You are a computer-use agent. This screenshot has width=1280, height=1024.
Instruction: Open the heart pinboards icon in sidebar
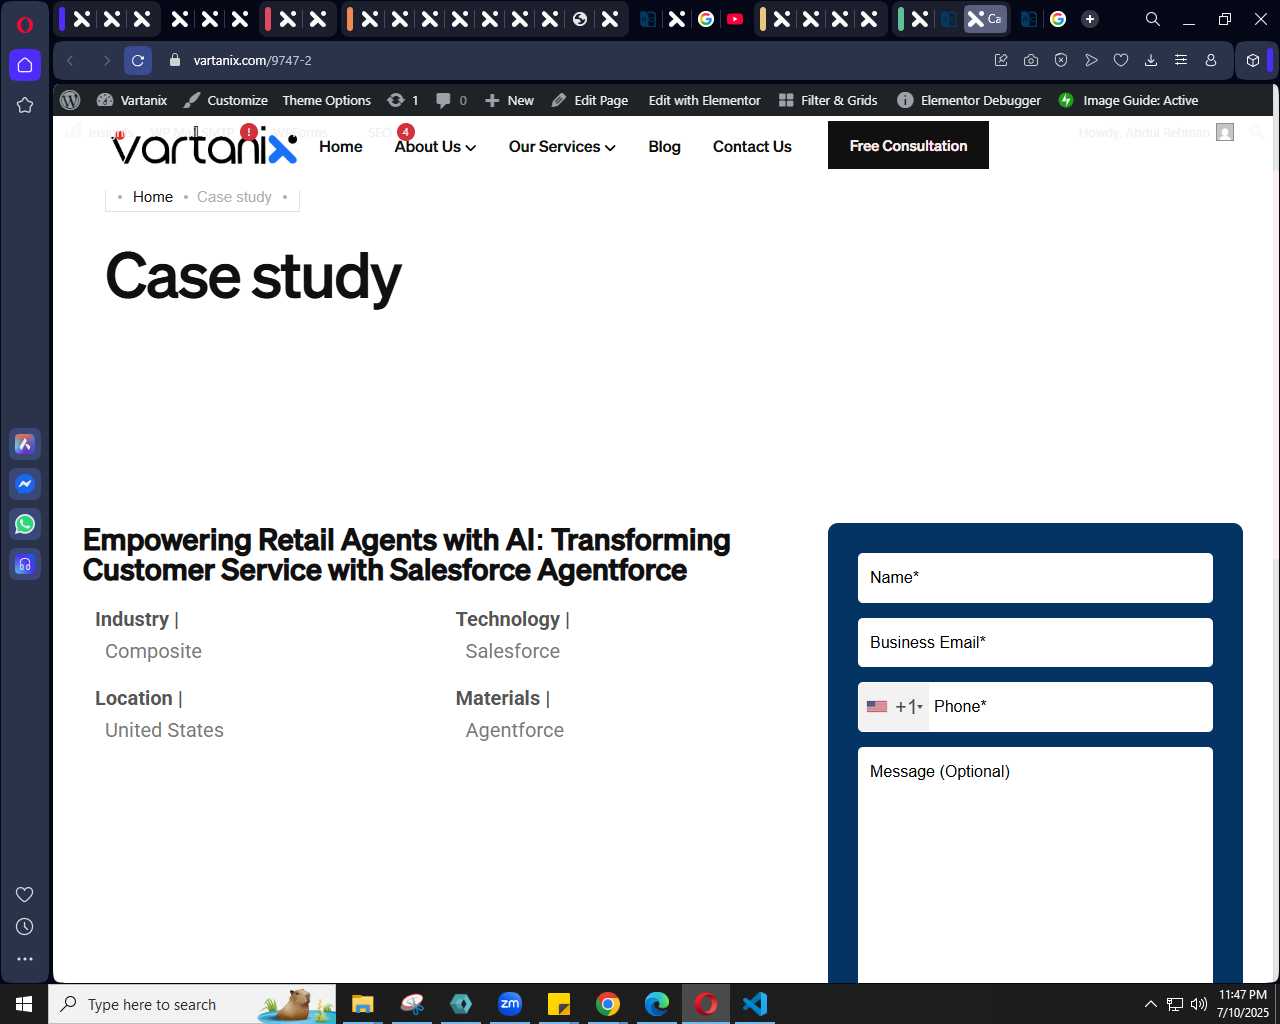25,894
